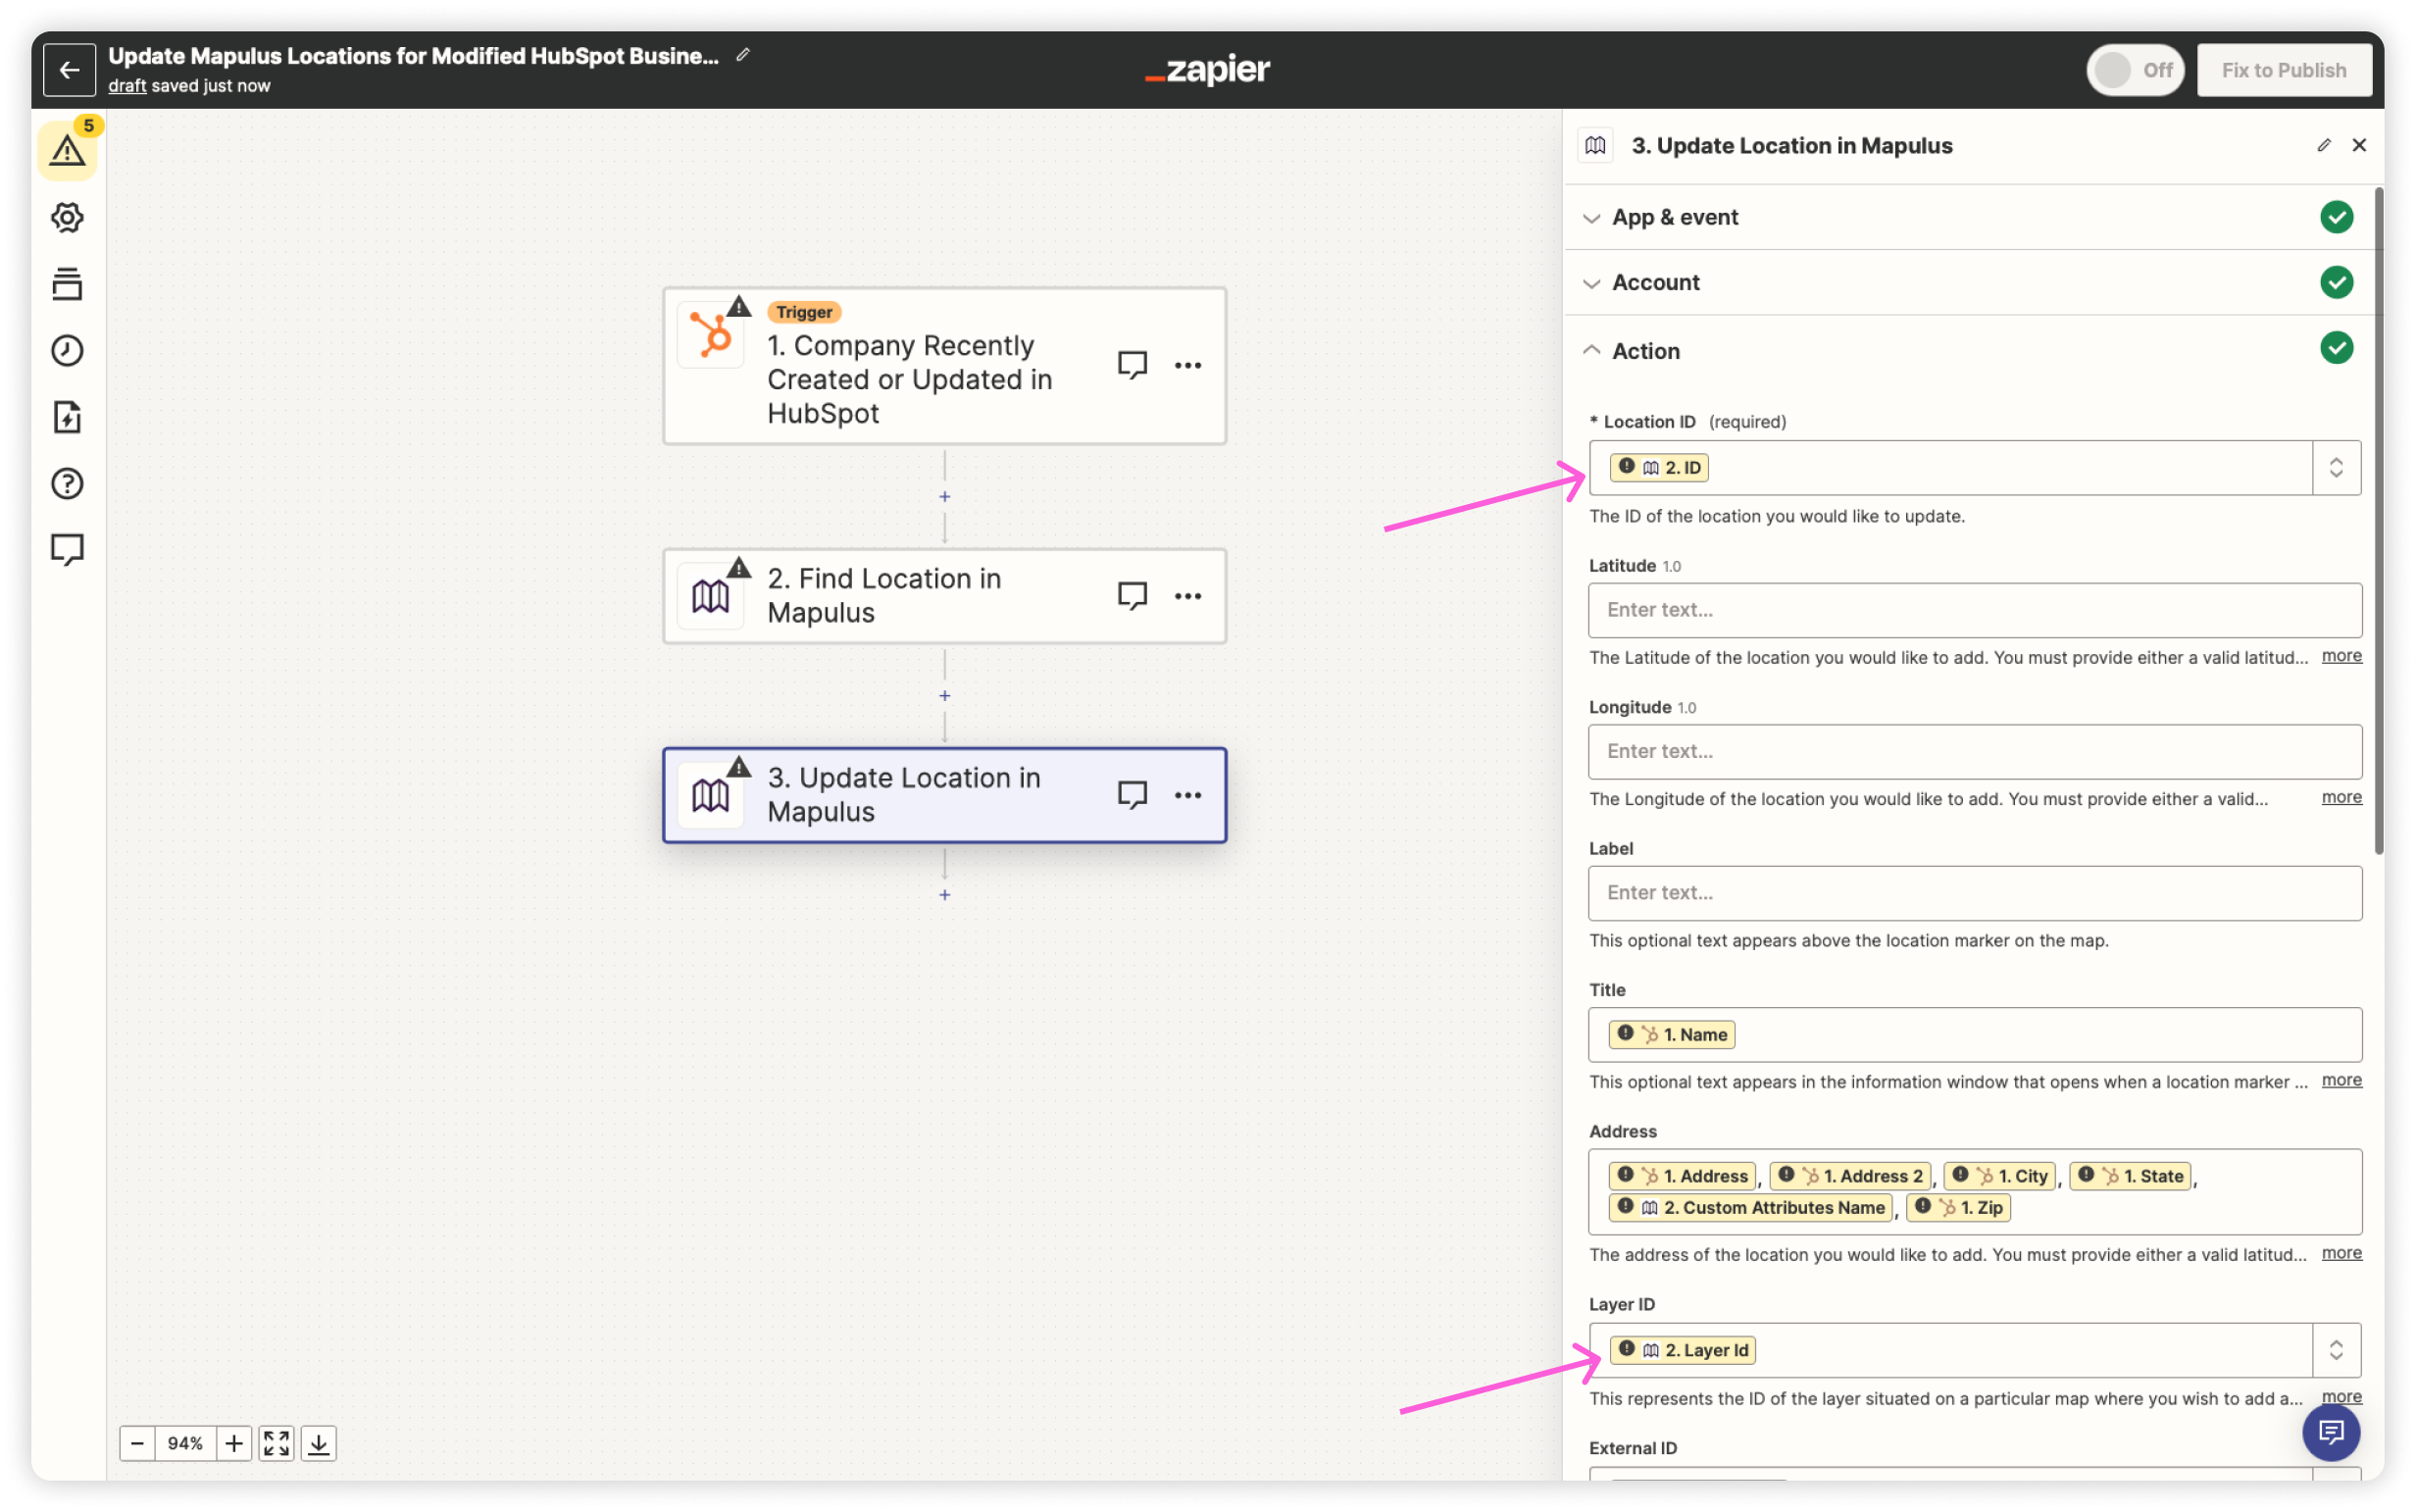2416x1512 pixels.
Task: Show more of the Address description
Action: click(2341, 1253)
